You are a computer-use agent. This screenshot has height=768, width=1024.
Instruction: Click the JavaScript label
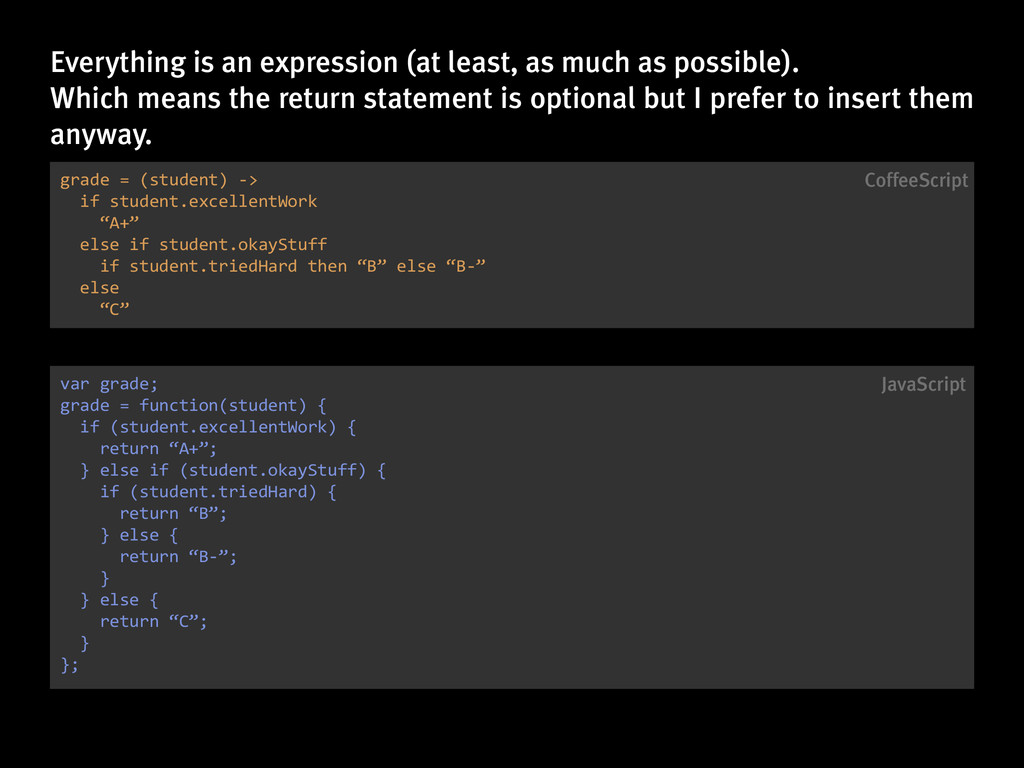[x=923, y=385]
